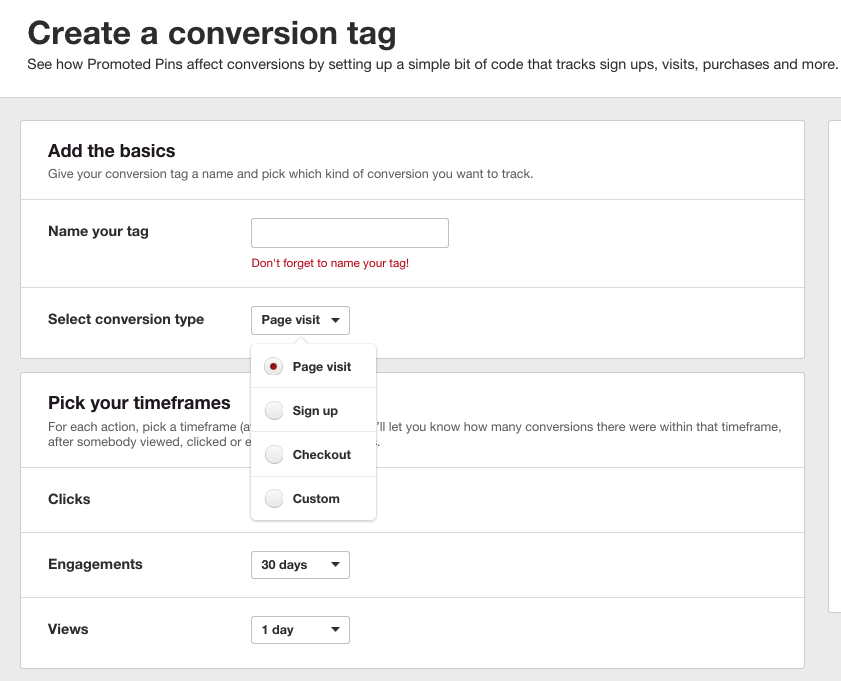This screenshot has width=841, height=681.
Task: Click the Clicks row label
Action: (69, 499)
